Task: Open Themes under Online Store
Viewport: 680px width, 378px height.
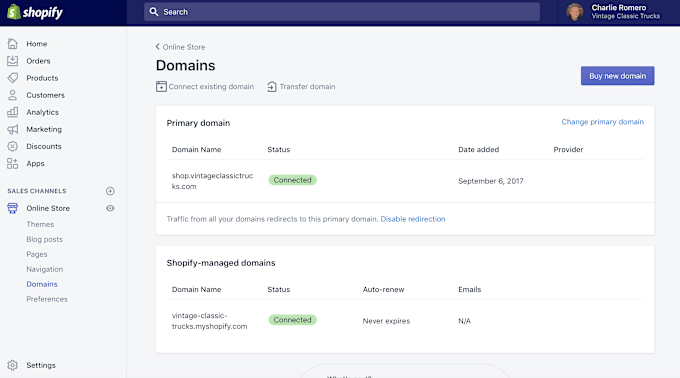Action: point(40,224)
